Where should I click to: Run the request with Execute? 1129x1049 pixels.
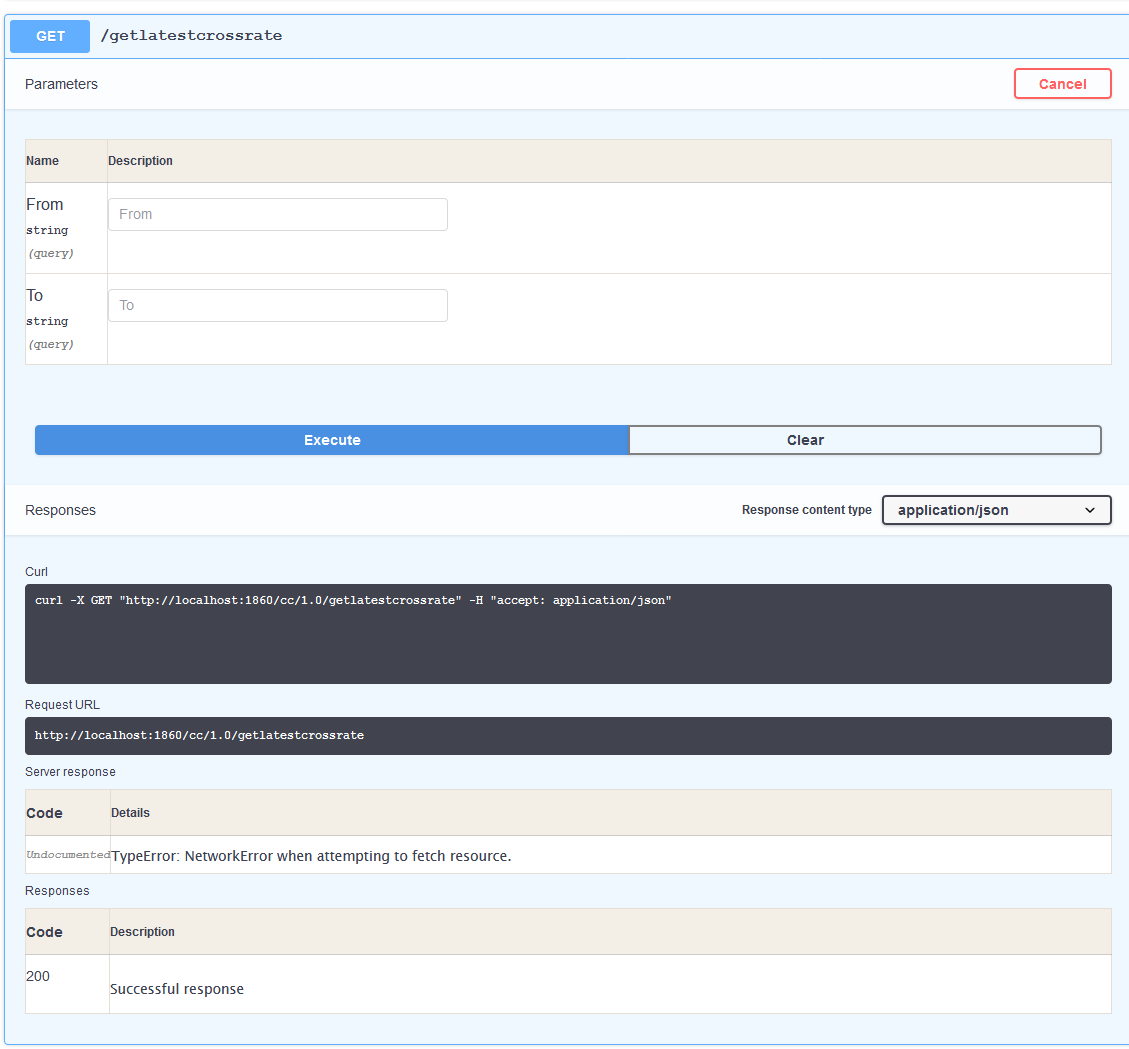point(332,440)
